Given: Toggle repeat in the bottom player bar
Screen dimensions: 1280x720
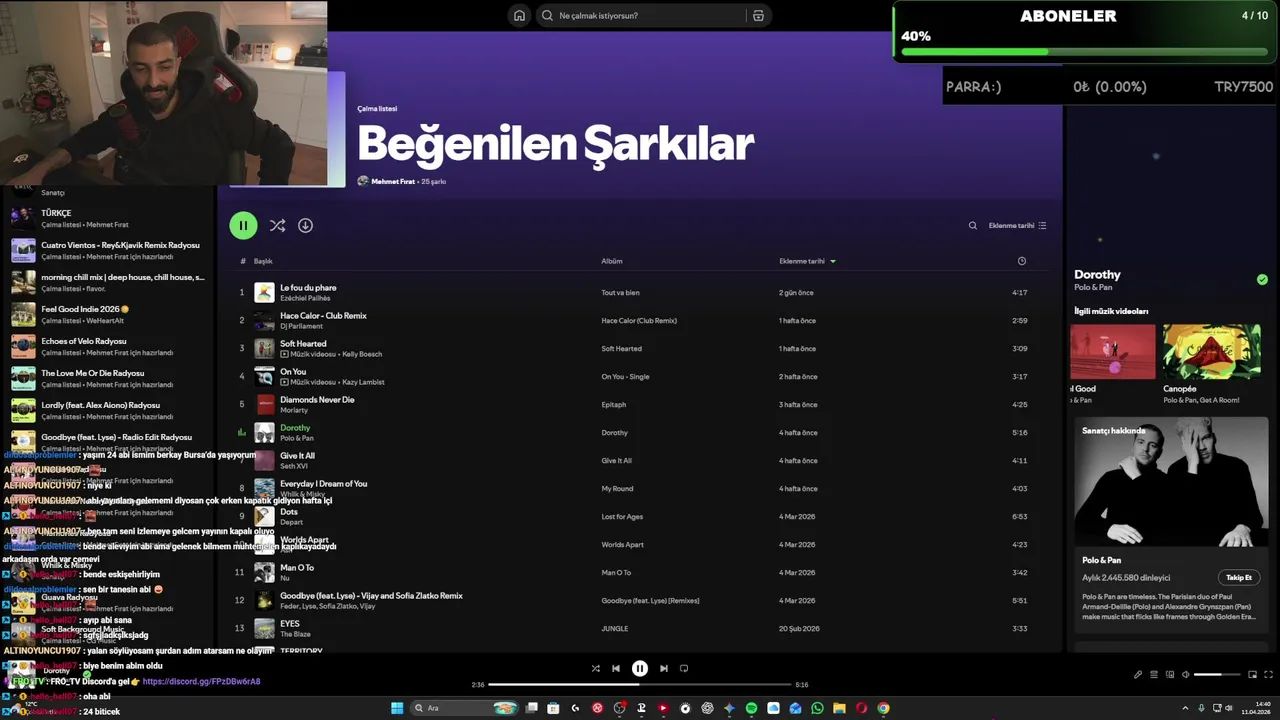Looking at the screenshot, I should point(684,668).
